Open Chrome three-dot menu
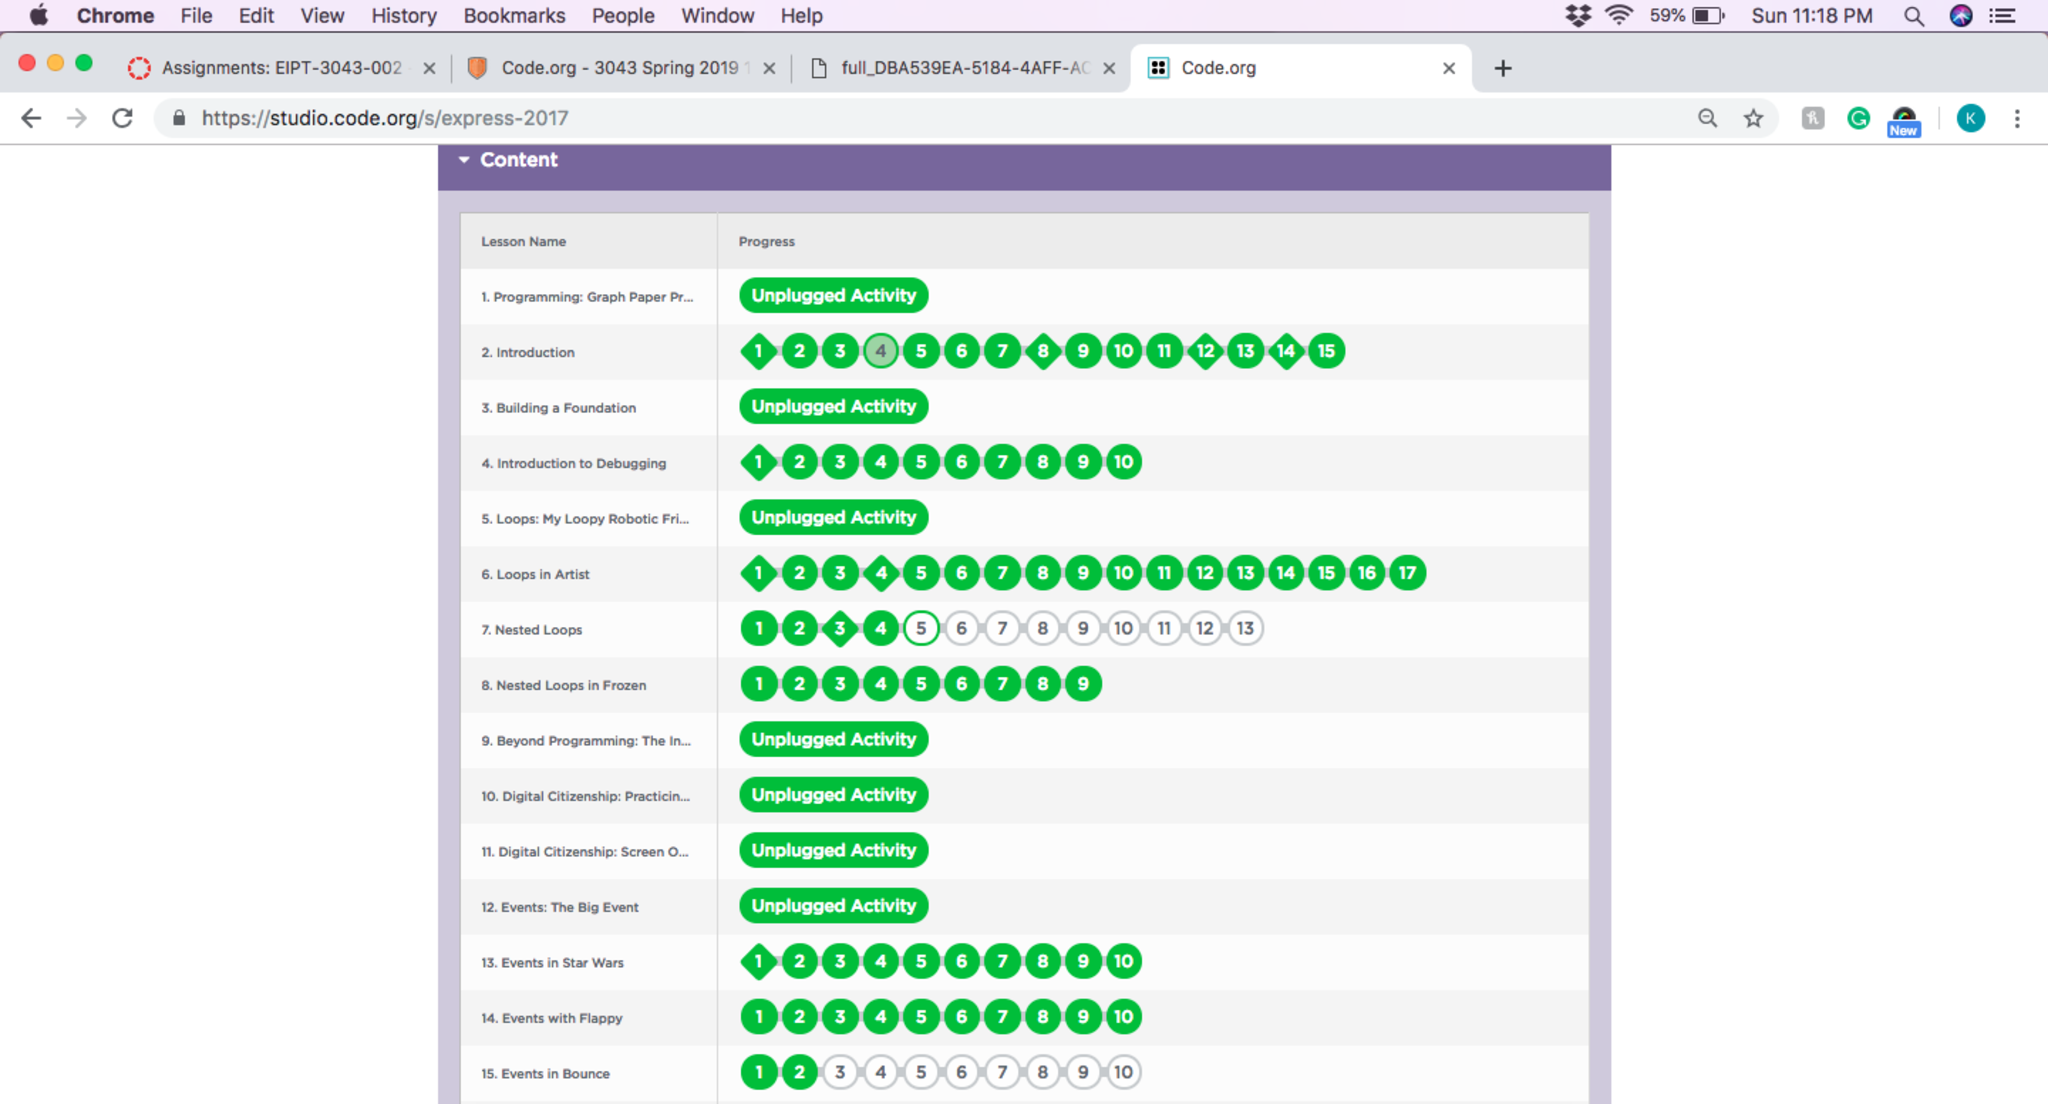Screen dimensions: 2048x1104 coord(2017,118)
